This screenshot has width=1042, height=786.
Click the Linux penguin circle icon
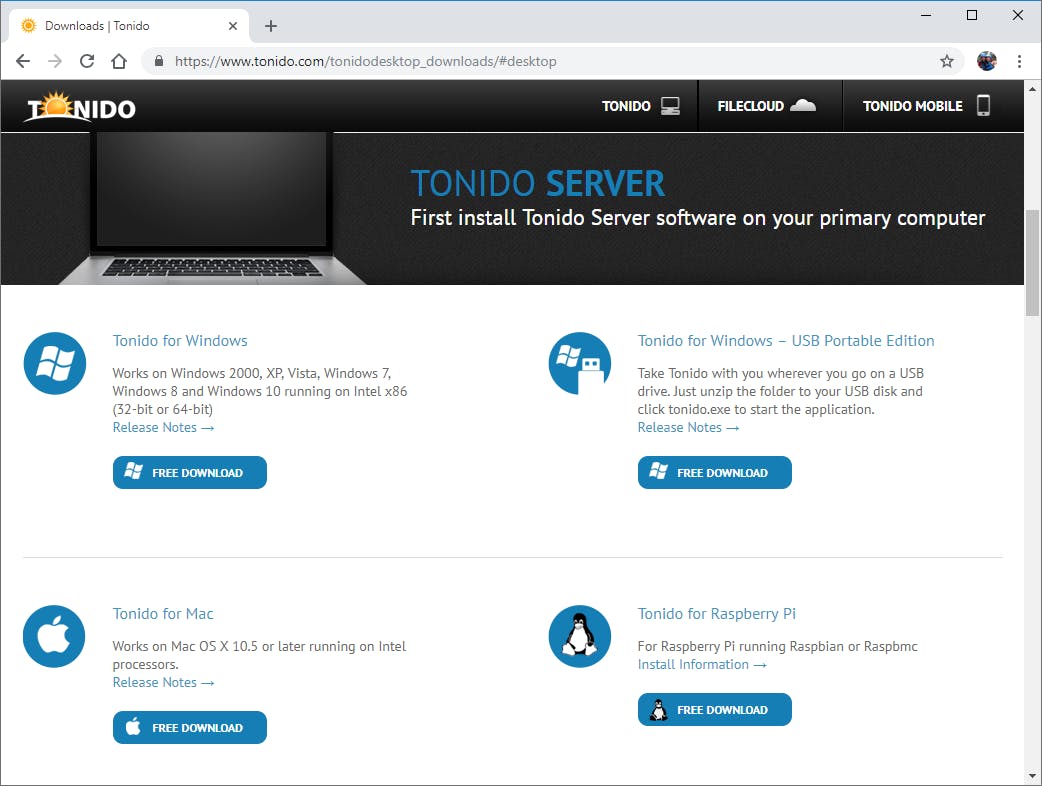click(x=579, y=637)
